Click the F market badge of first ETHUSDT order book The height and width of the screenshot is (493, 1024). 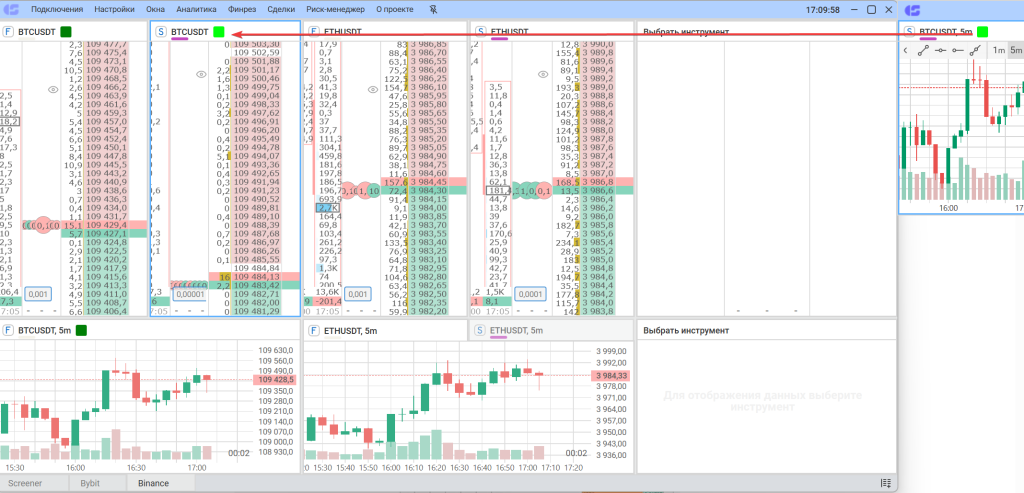pos(314,32)
